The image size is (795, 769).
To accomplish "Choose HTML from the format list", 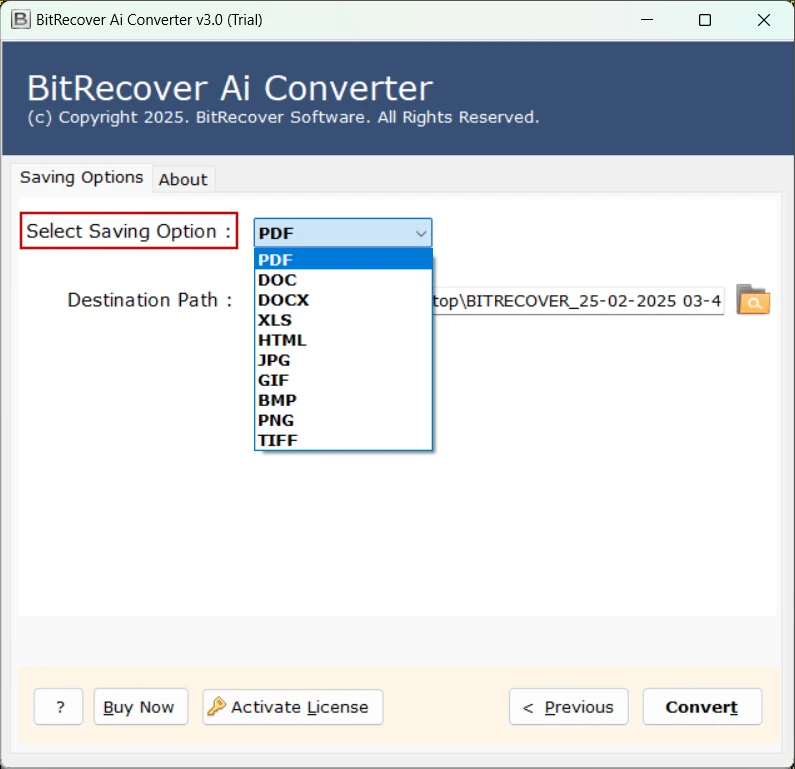I will coord(343,340).
